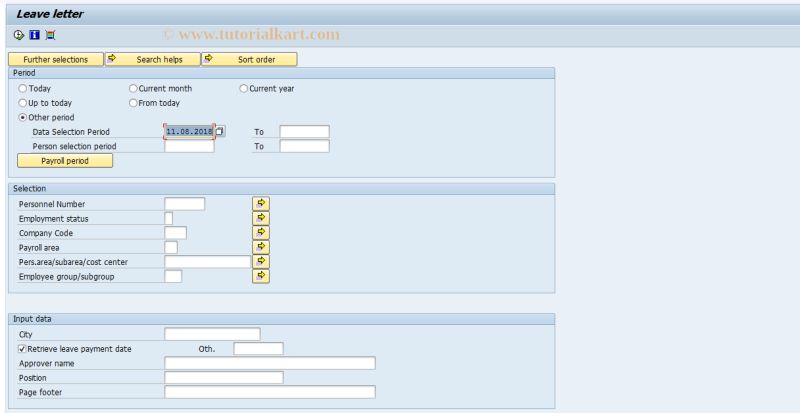Image resolution: width=800 pixels, height=413 pixels.
Task: Click the Personnel Number input field
Action: [185, 204]
